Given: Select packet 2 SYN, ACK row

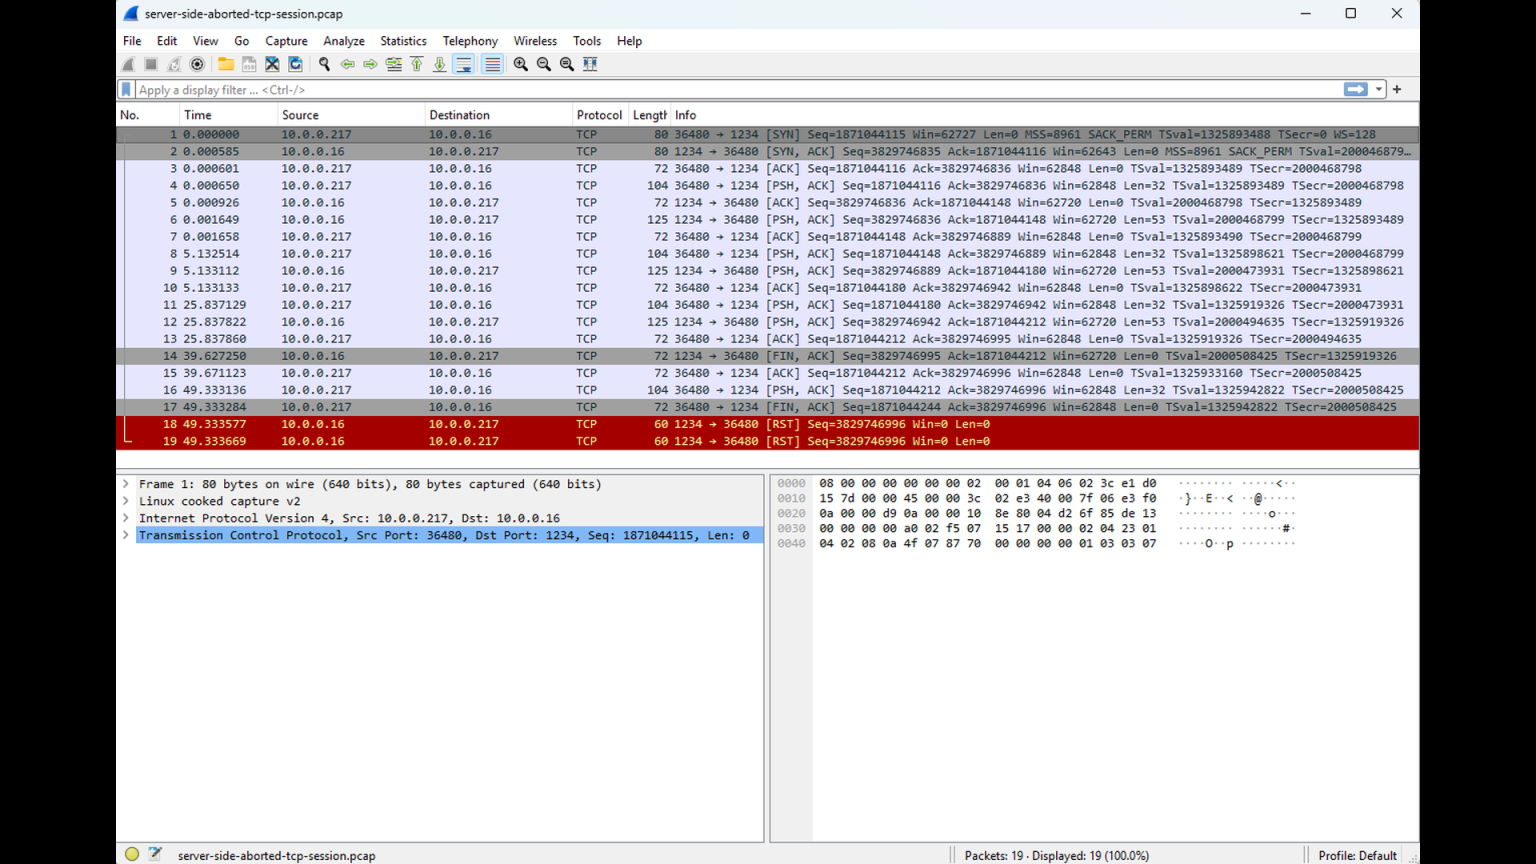Looking at the screenshot, I should coord(767,151).
